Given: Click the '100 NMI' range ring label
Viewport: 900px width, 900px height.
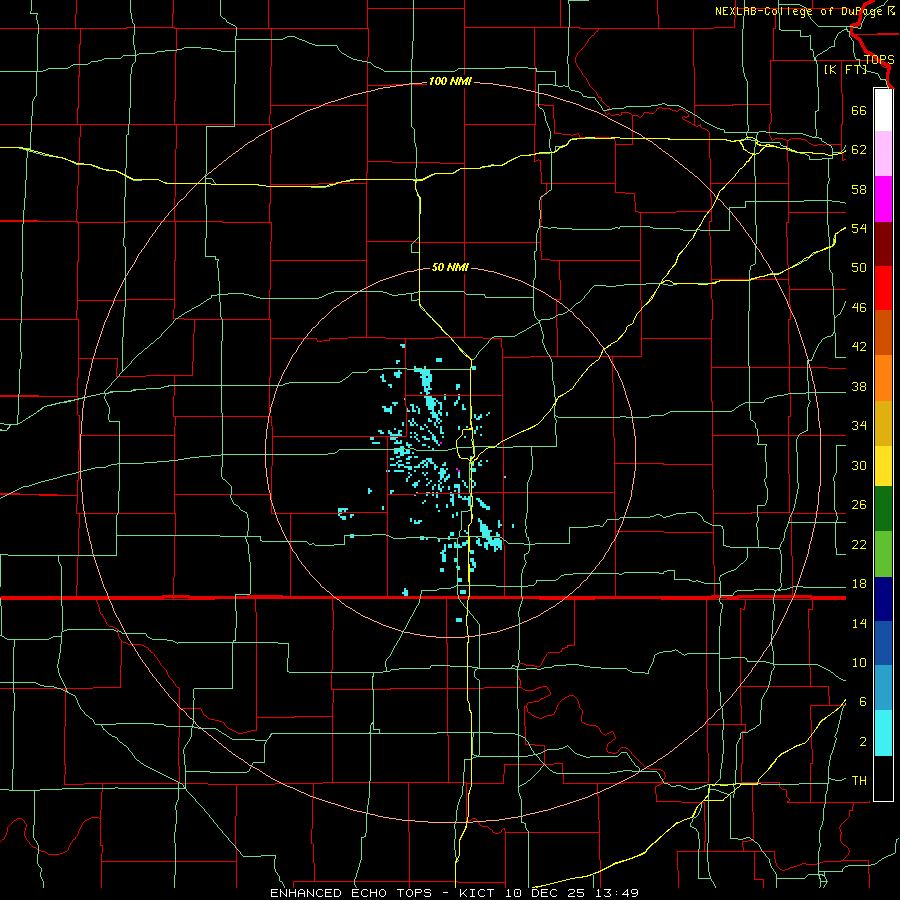Looking at the screenshot, I should click(450, 81).
